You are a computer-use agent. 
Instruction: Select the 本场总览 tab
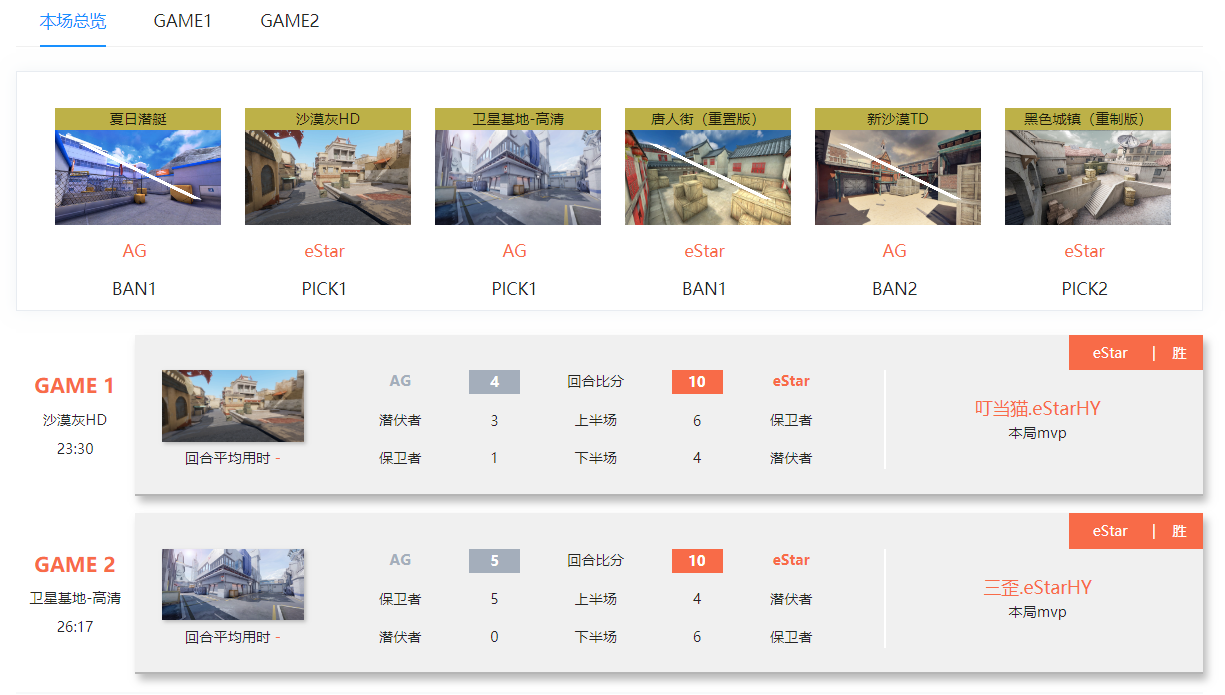coord(73,20)
